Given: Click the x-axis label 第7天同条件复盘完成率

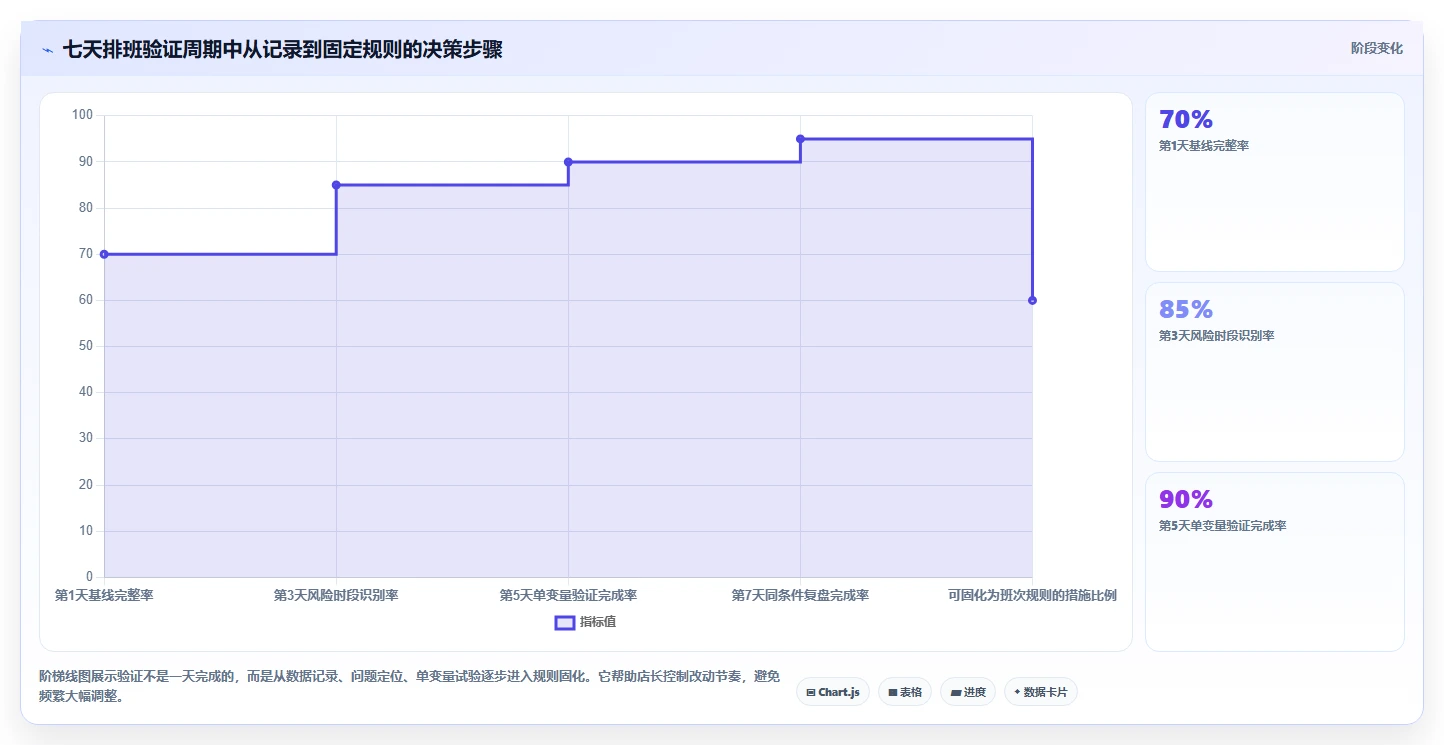Looking at the screenshot, I should [800, 595].
